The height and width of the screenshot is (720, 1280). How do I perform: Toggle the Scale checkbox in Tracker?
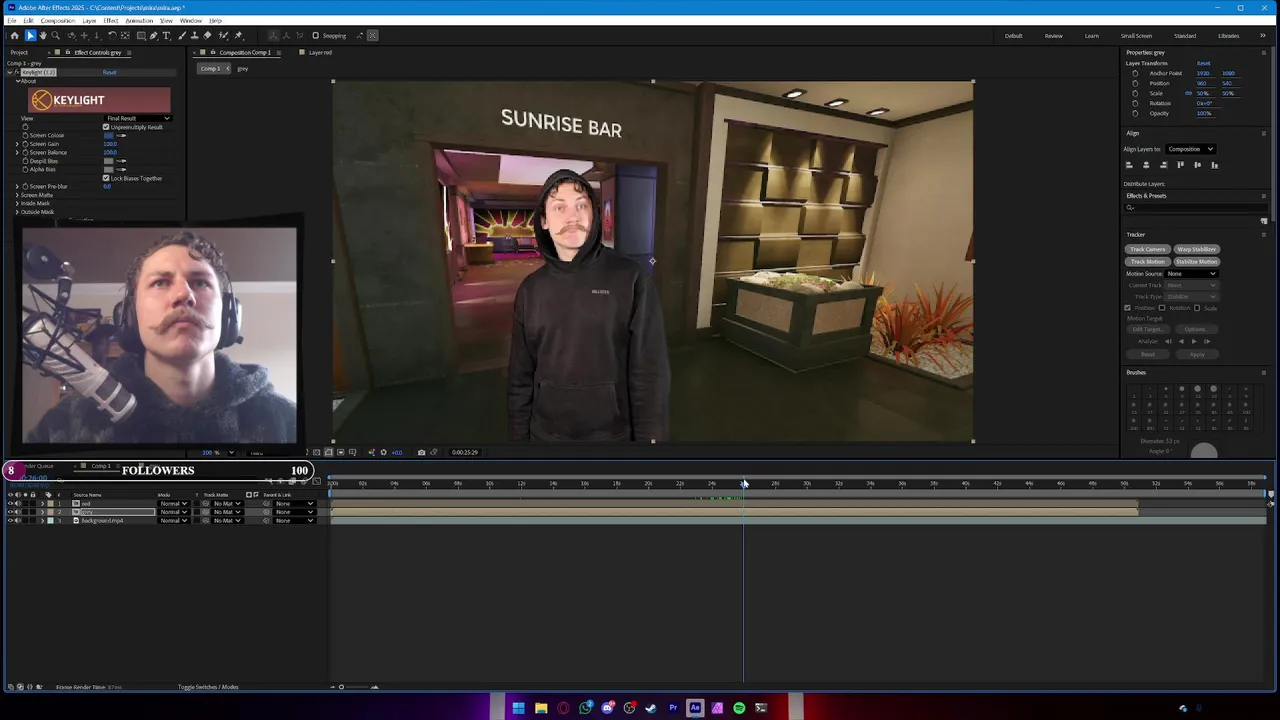tap(1197, 308)
